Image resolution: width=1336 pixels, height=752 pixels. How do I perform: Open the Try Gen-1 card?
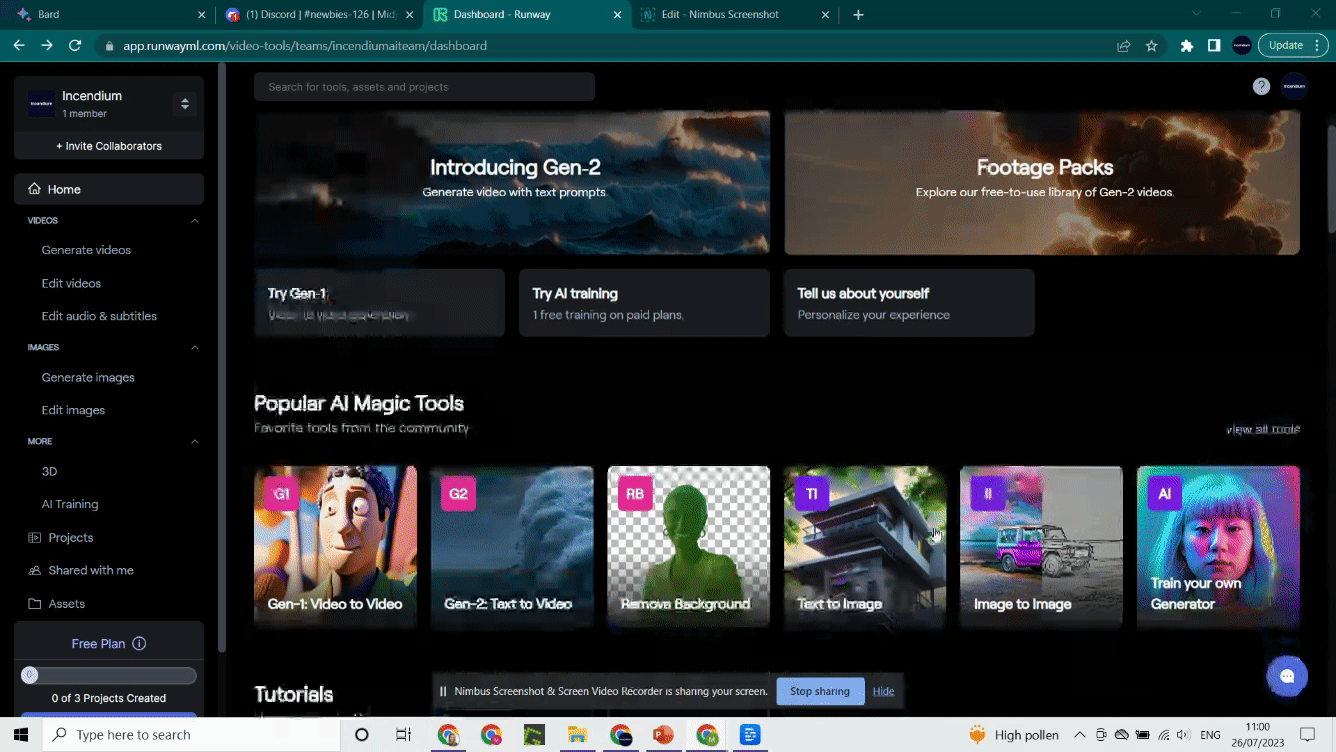(379, 303)
